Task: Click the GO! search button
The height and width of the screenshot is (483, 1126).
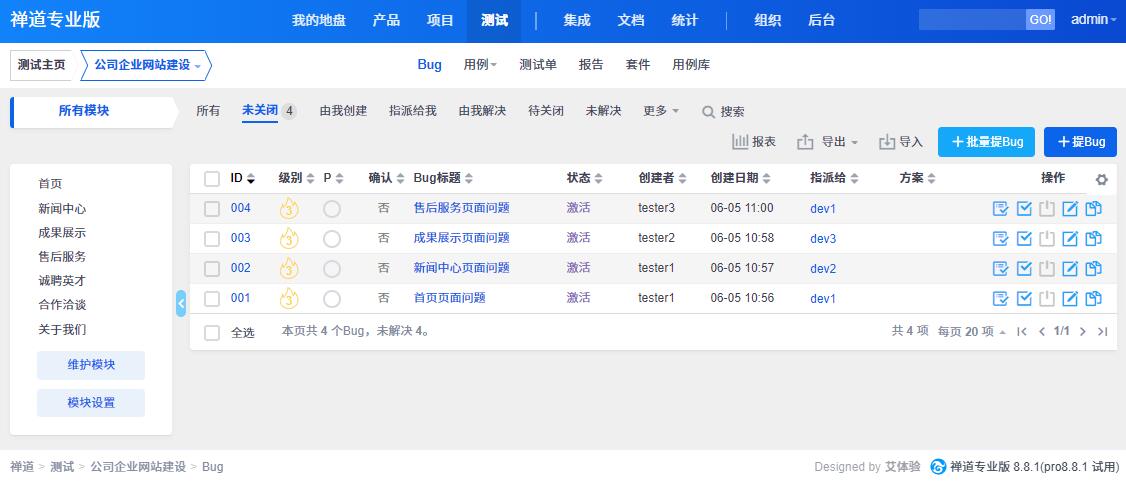Action: (1041, 20)
